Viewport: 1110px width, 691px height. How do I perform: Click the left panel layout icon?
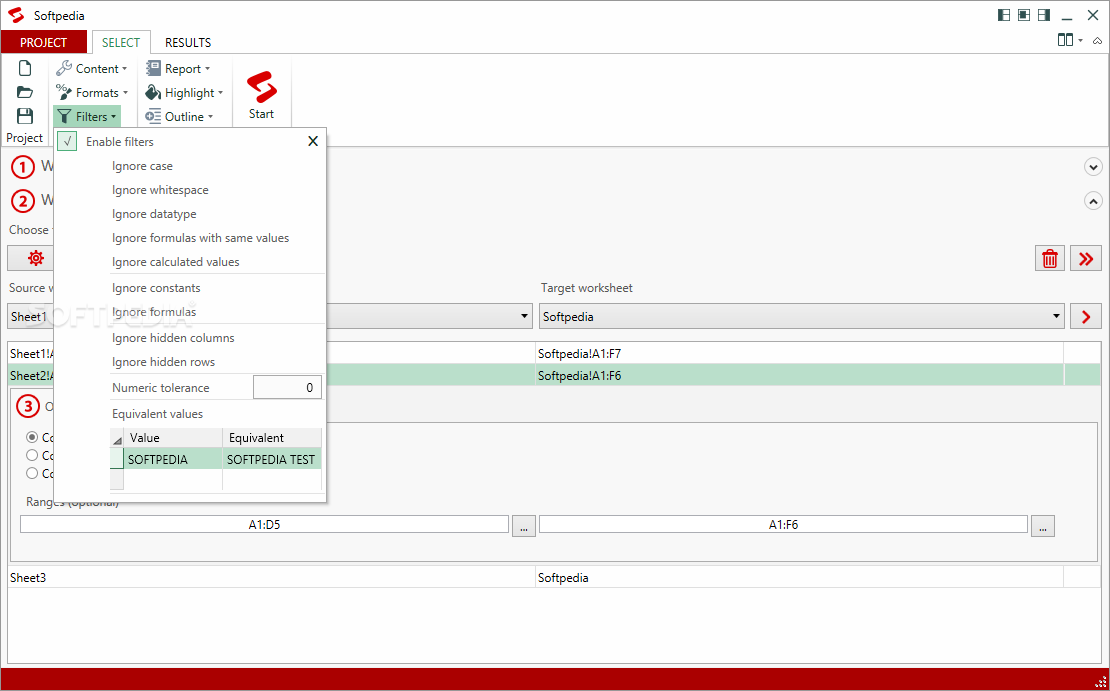(1004, 15)
